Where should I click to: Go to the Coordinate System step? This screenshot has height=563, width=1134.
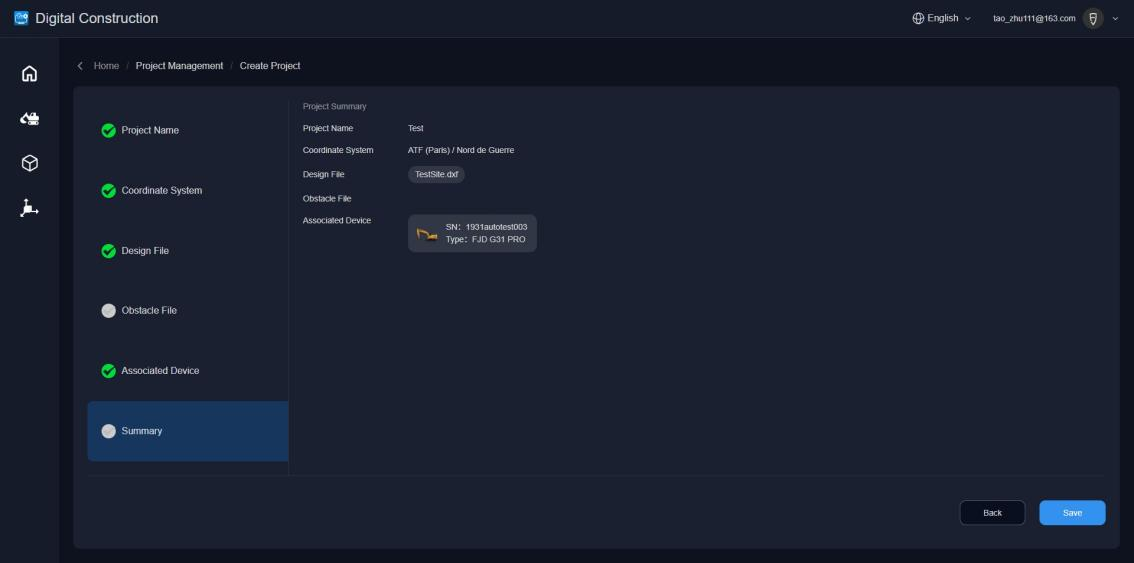click(x=161, y=191)
